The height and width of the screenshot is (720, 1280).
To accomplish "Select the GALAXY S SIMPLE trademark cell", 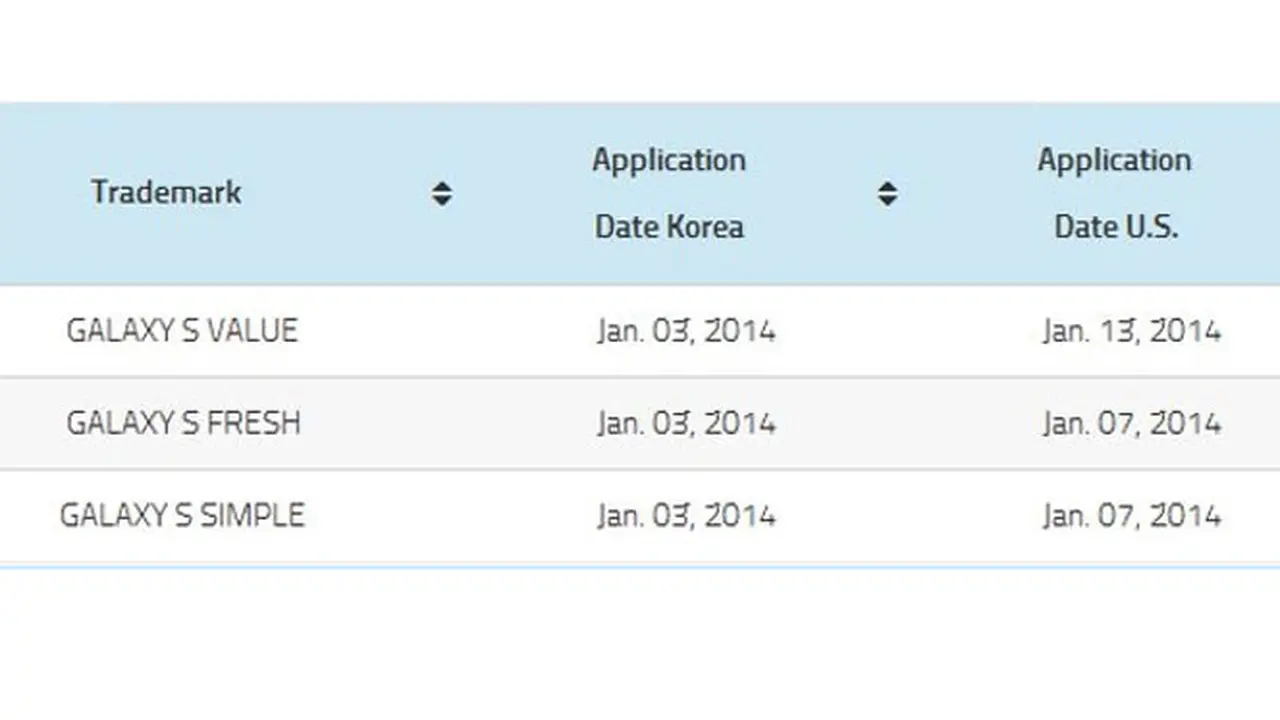I will point(182,516).
